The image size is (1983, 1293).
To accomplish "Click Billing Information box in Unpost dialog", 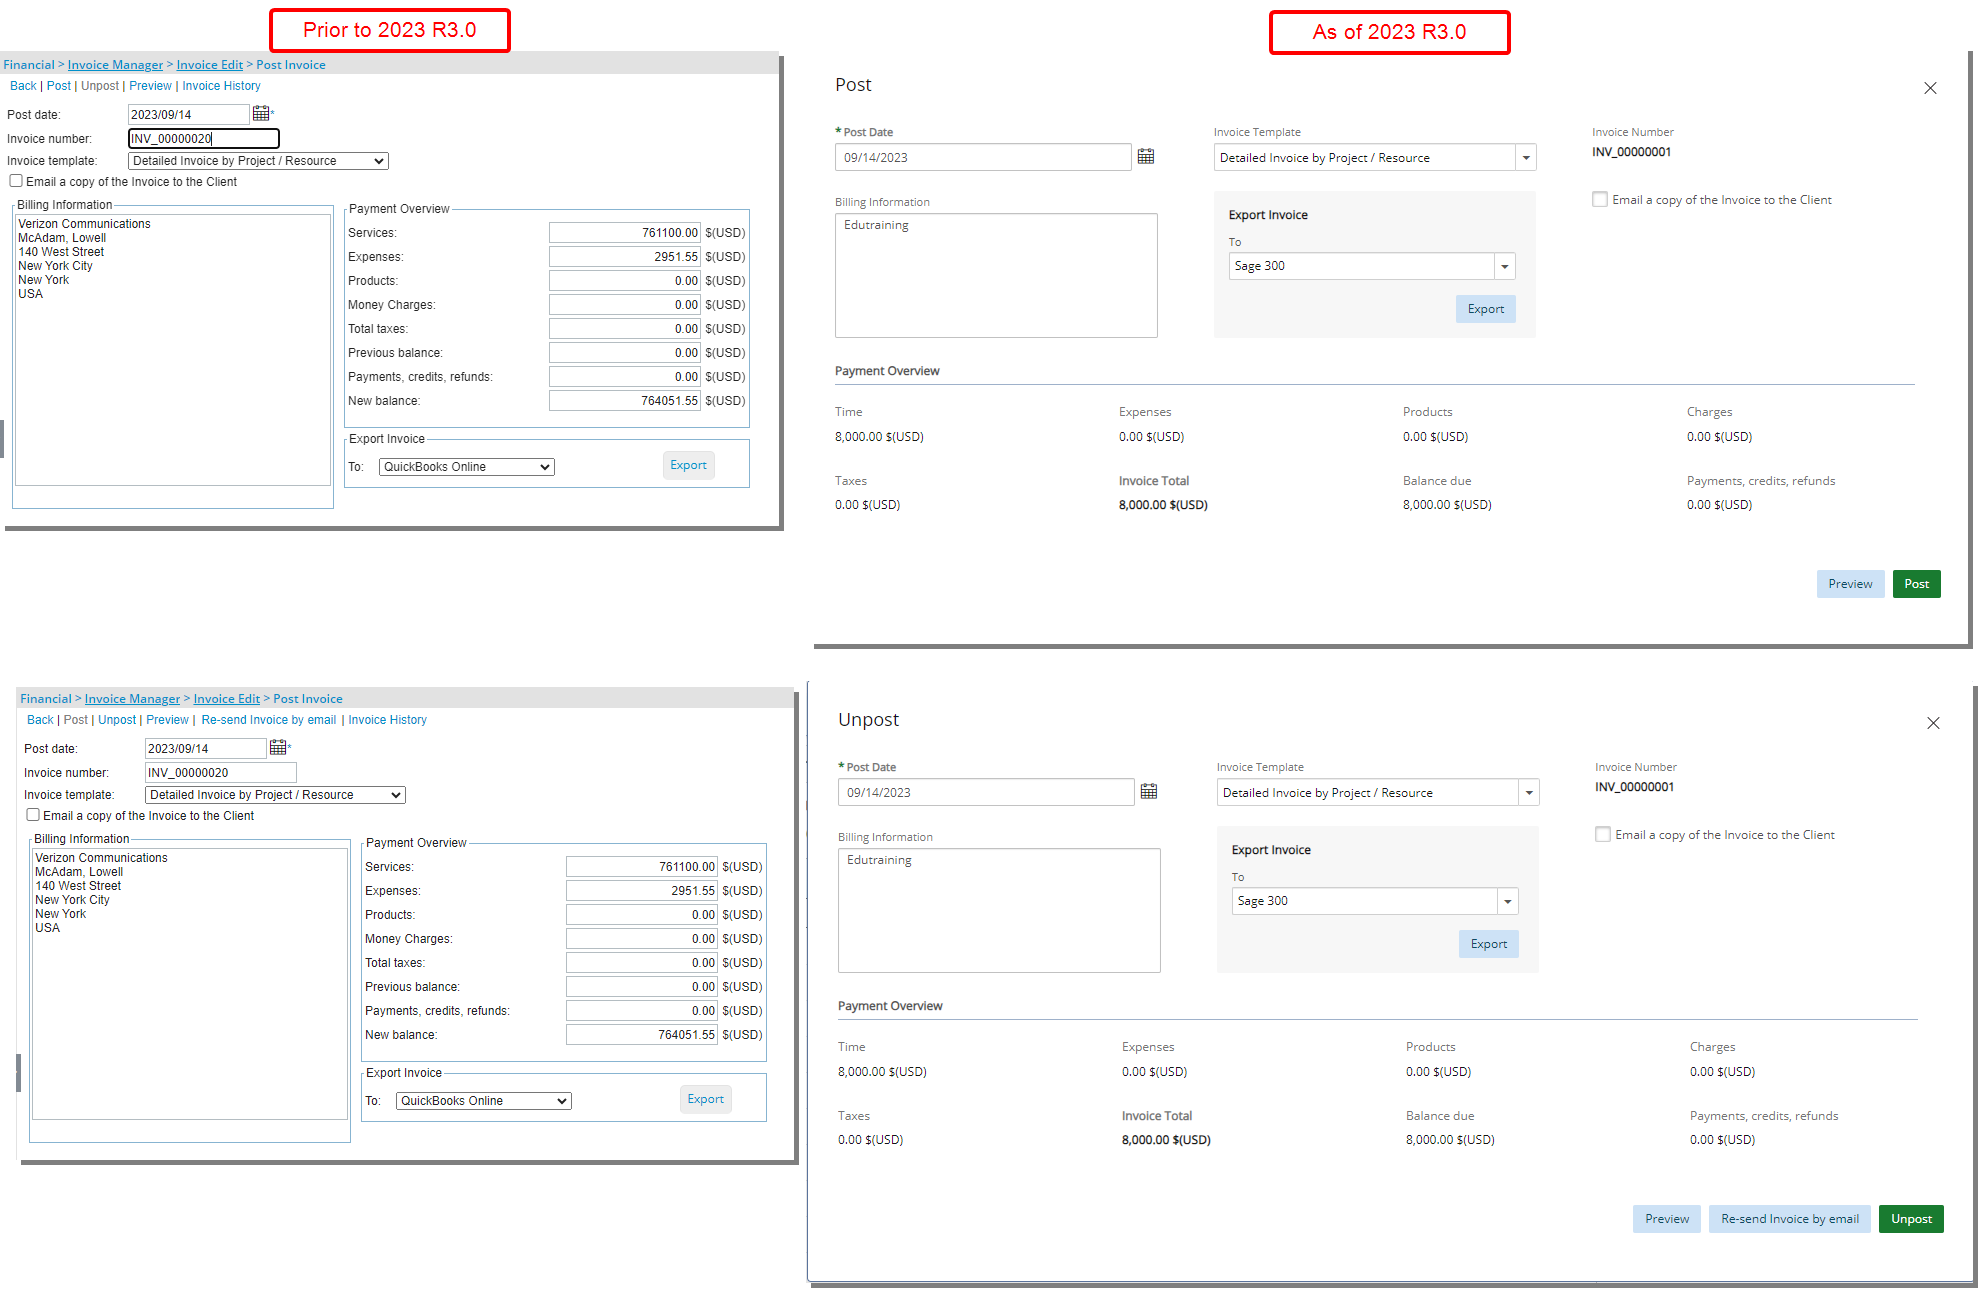I will [x=999, y=910].
